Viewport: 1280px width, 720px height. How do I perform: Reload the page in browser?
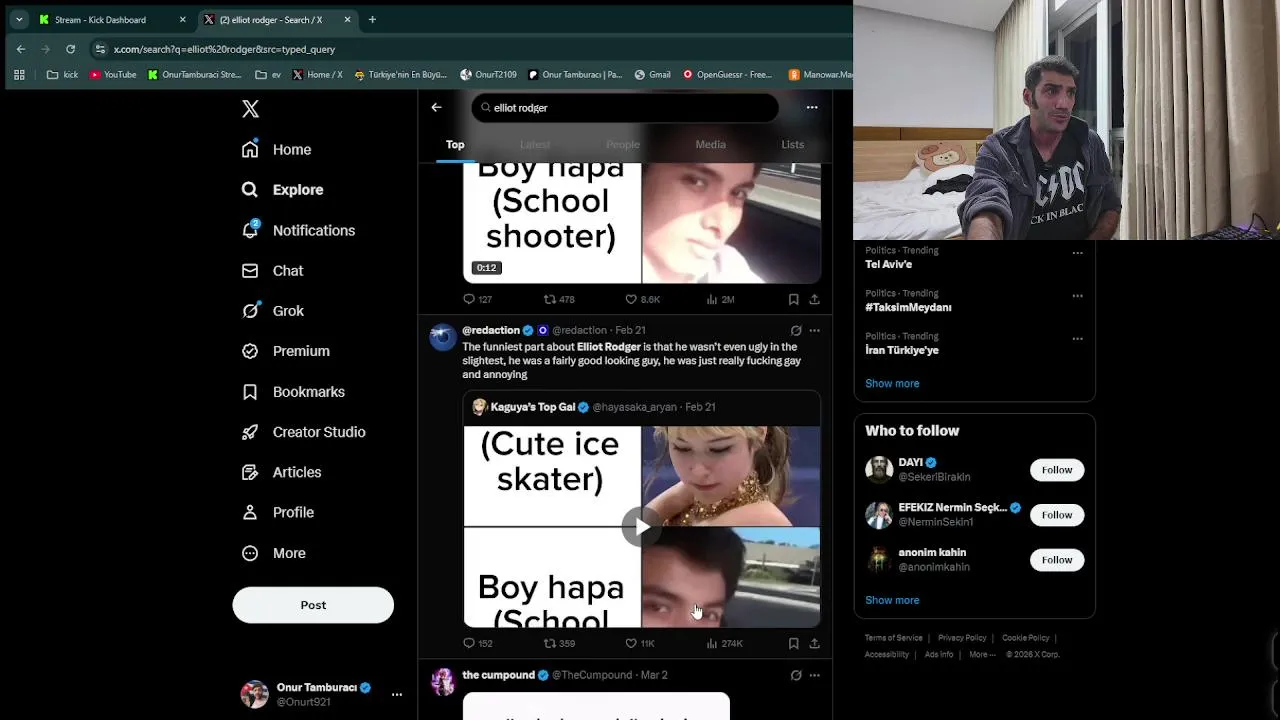[x=70, y=49]
